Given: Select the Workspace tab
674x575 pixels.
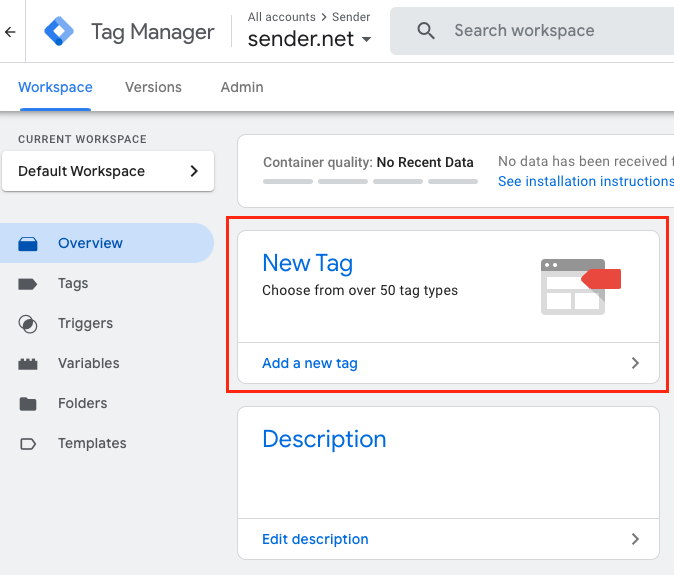Looking at the screenshot, I should click(x=55, y=87).
